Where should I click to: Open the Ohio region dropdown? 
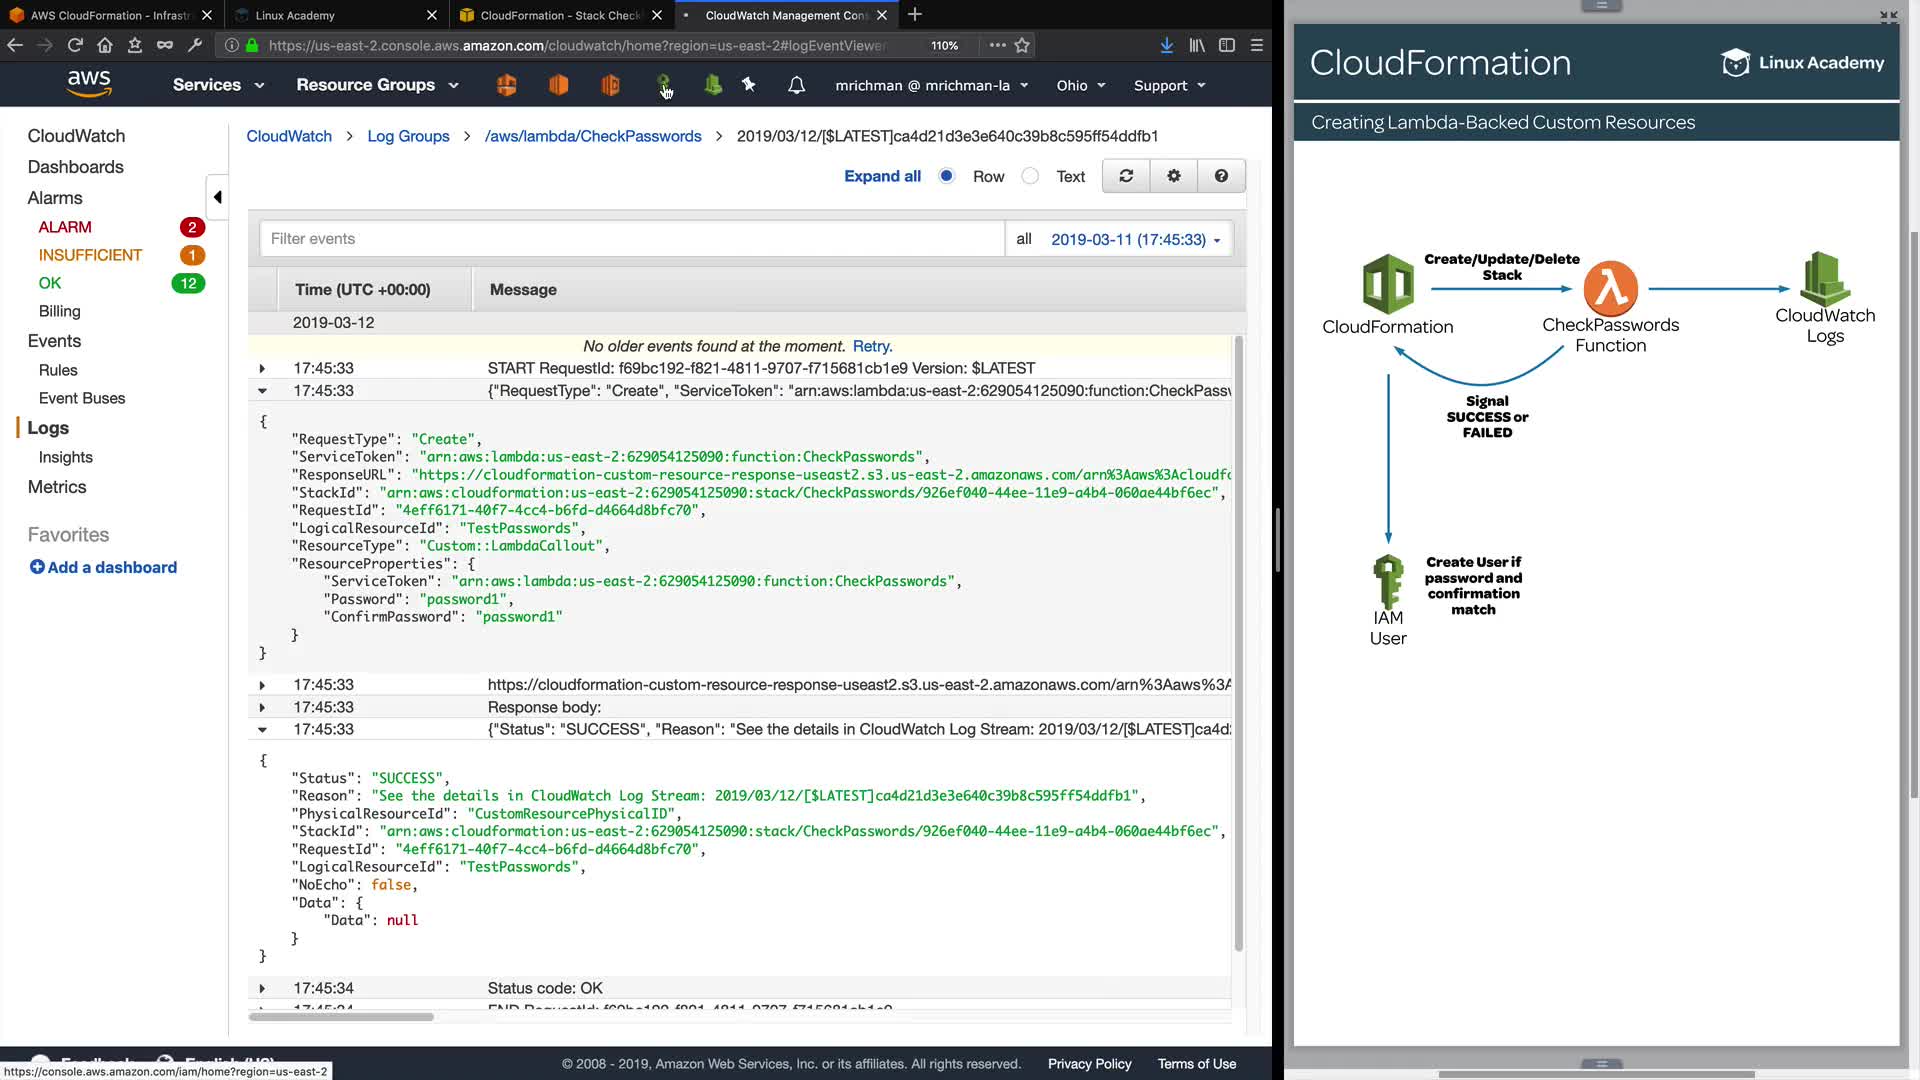tap(1080, 85)
